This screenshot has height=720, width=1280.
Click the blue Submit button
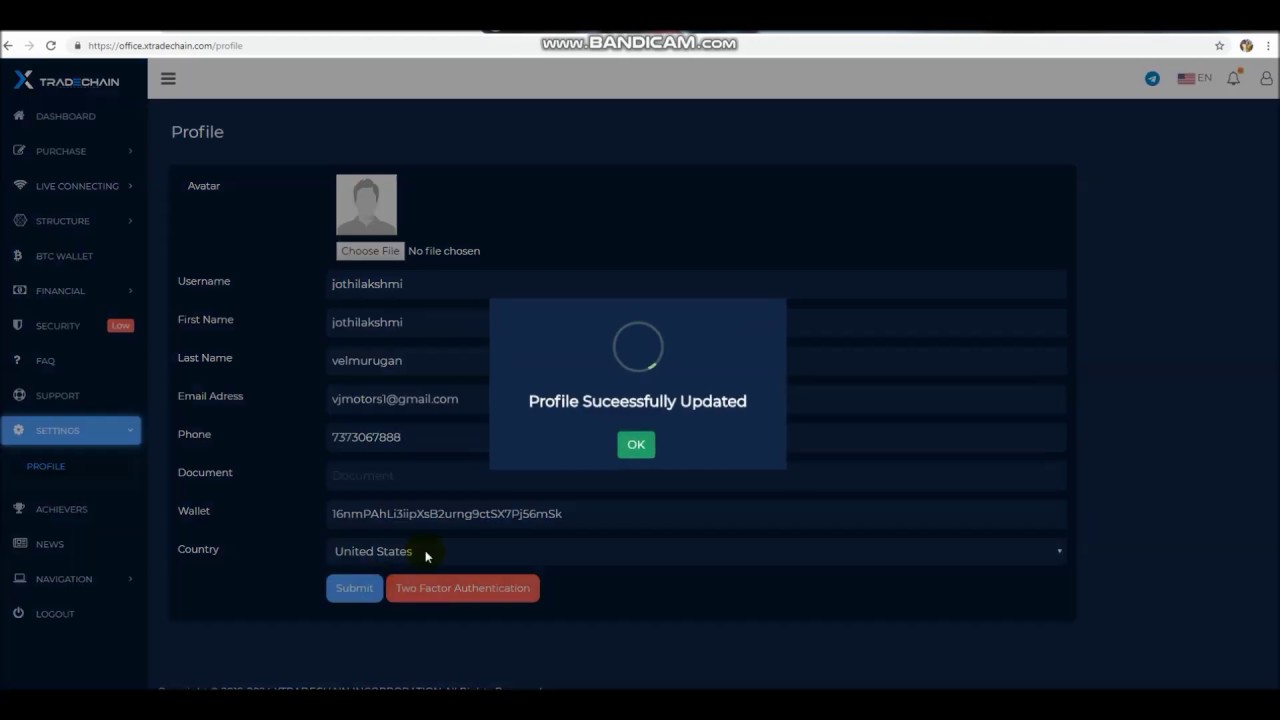coord(354,588)
